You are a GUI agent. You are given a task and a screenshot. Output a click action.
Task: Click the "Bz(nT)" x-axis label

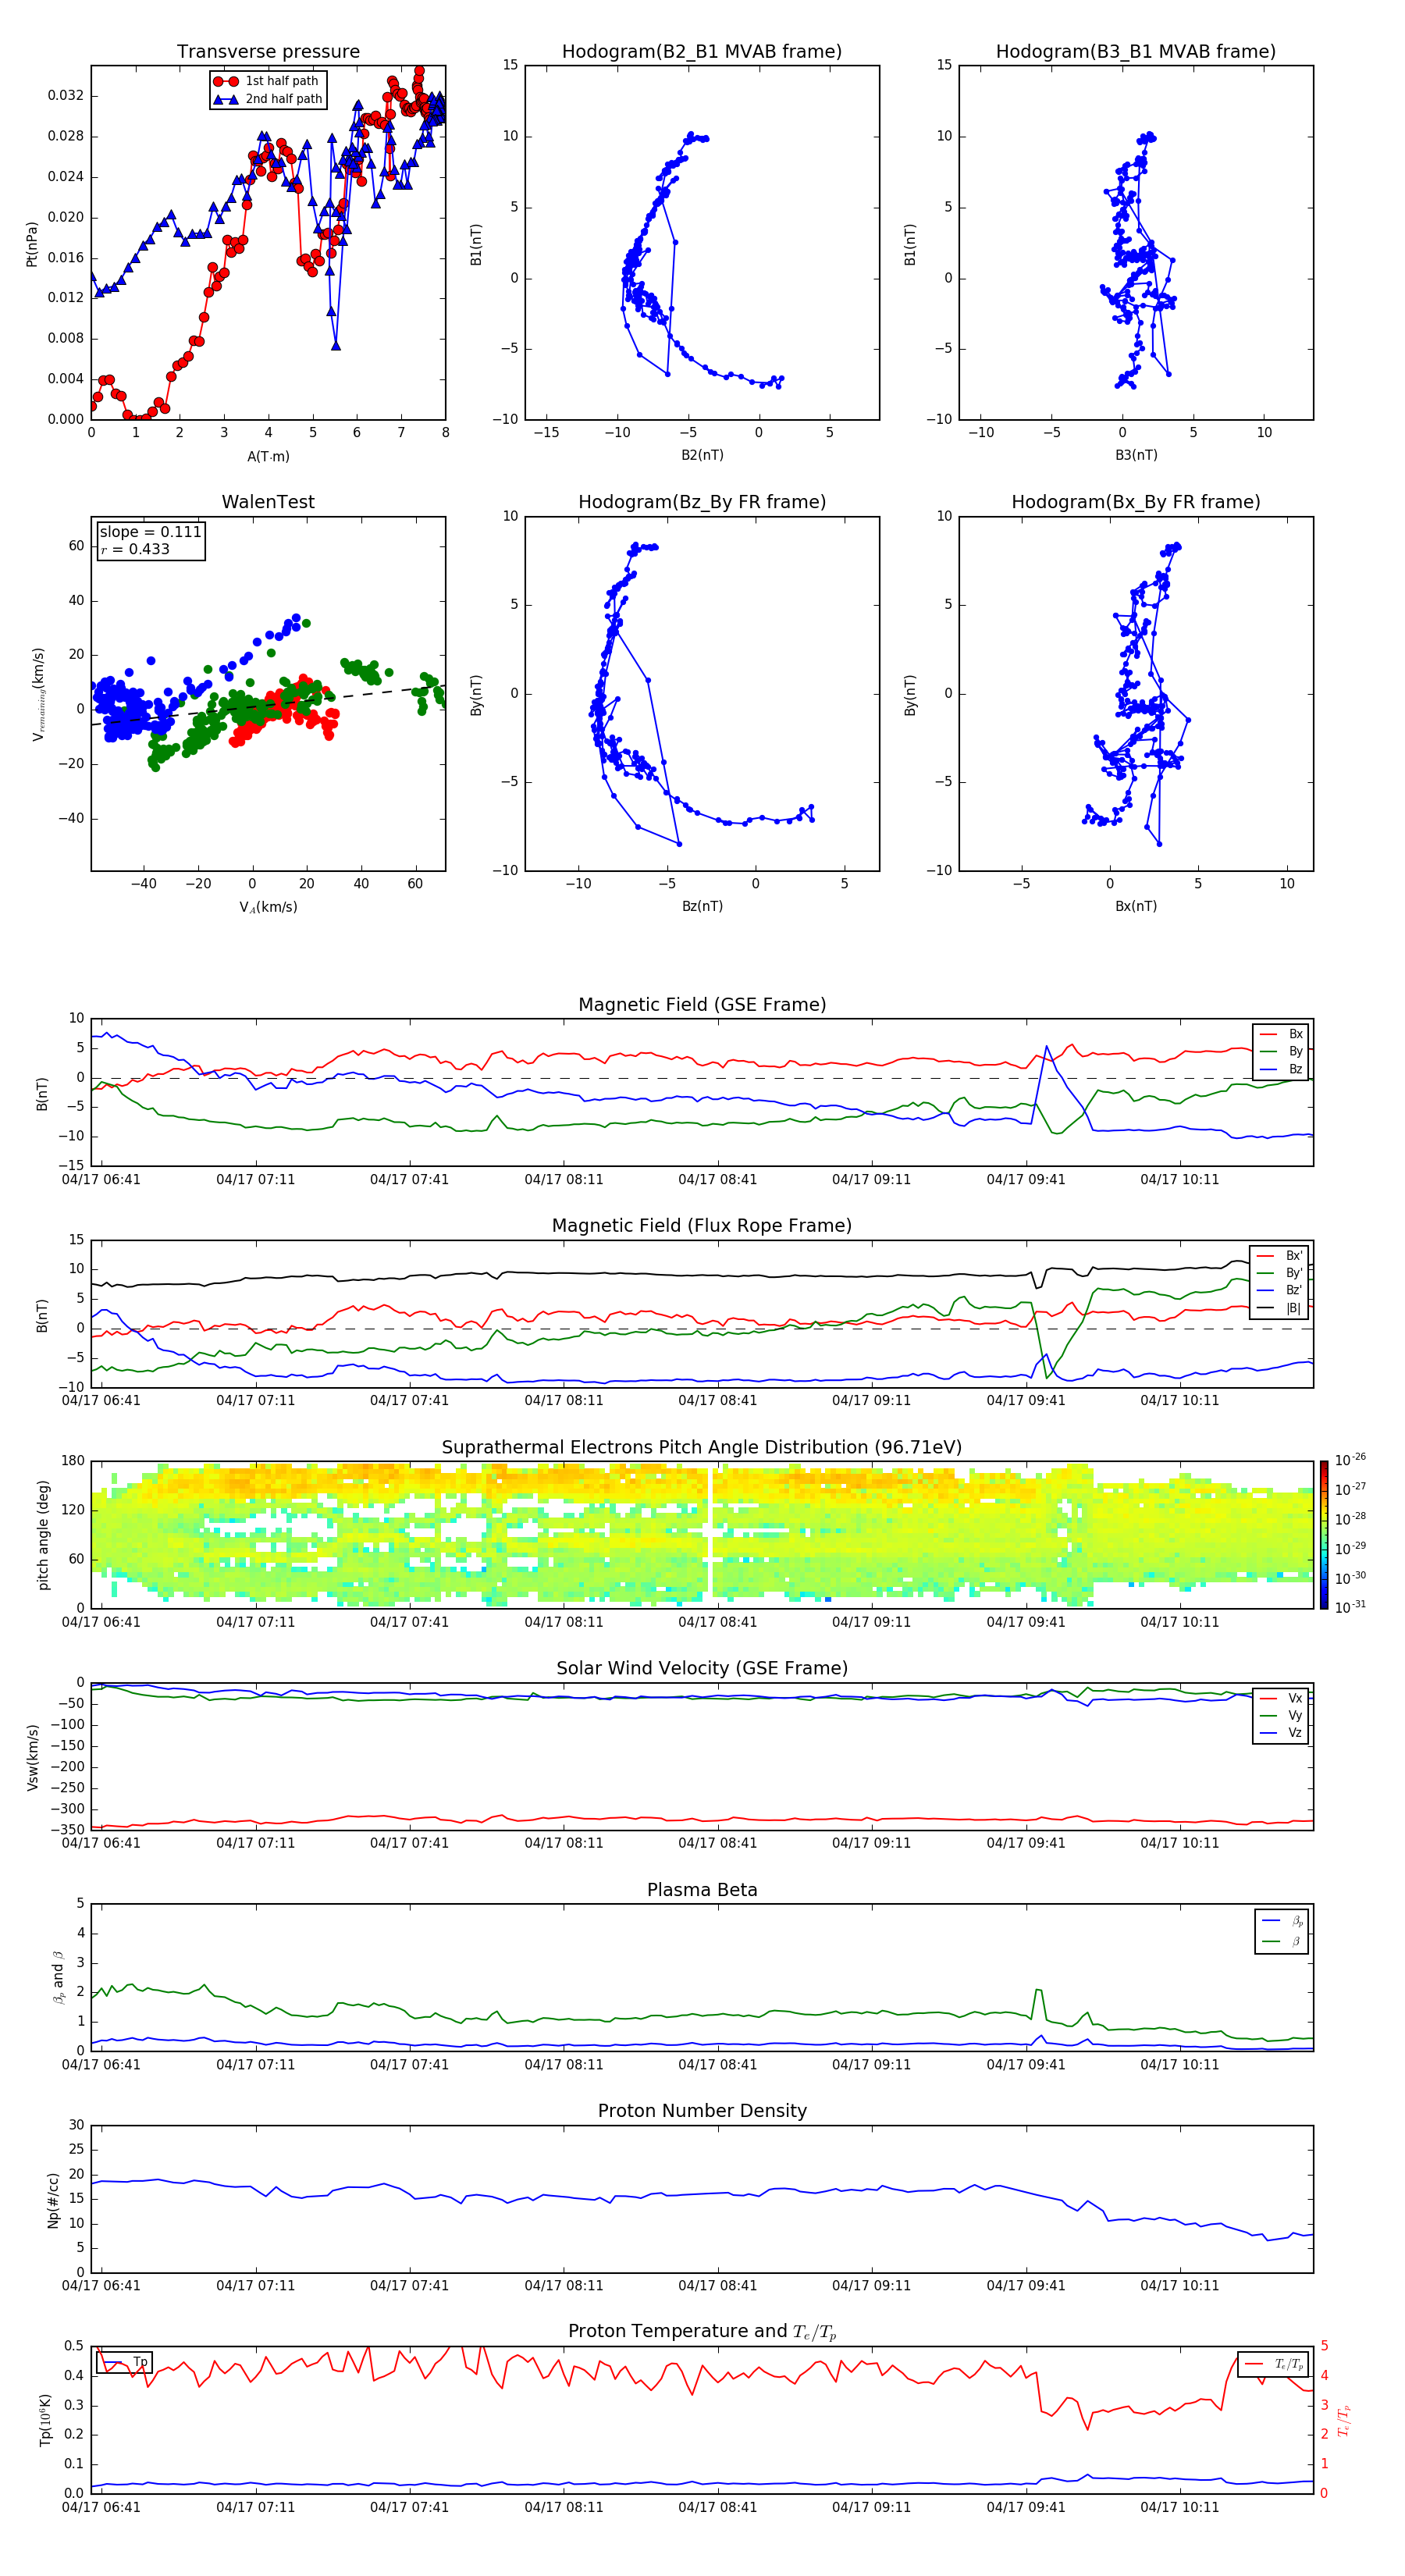click(702, 906)
